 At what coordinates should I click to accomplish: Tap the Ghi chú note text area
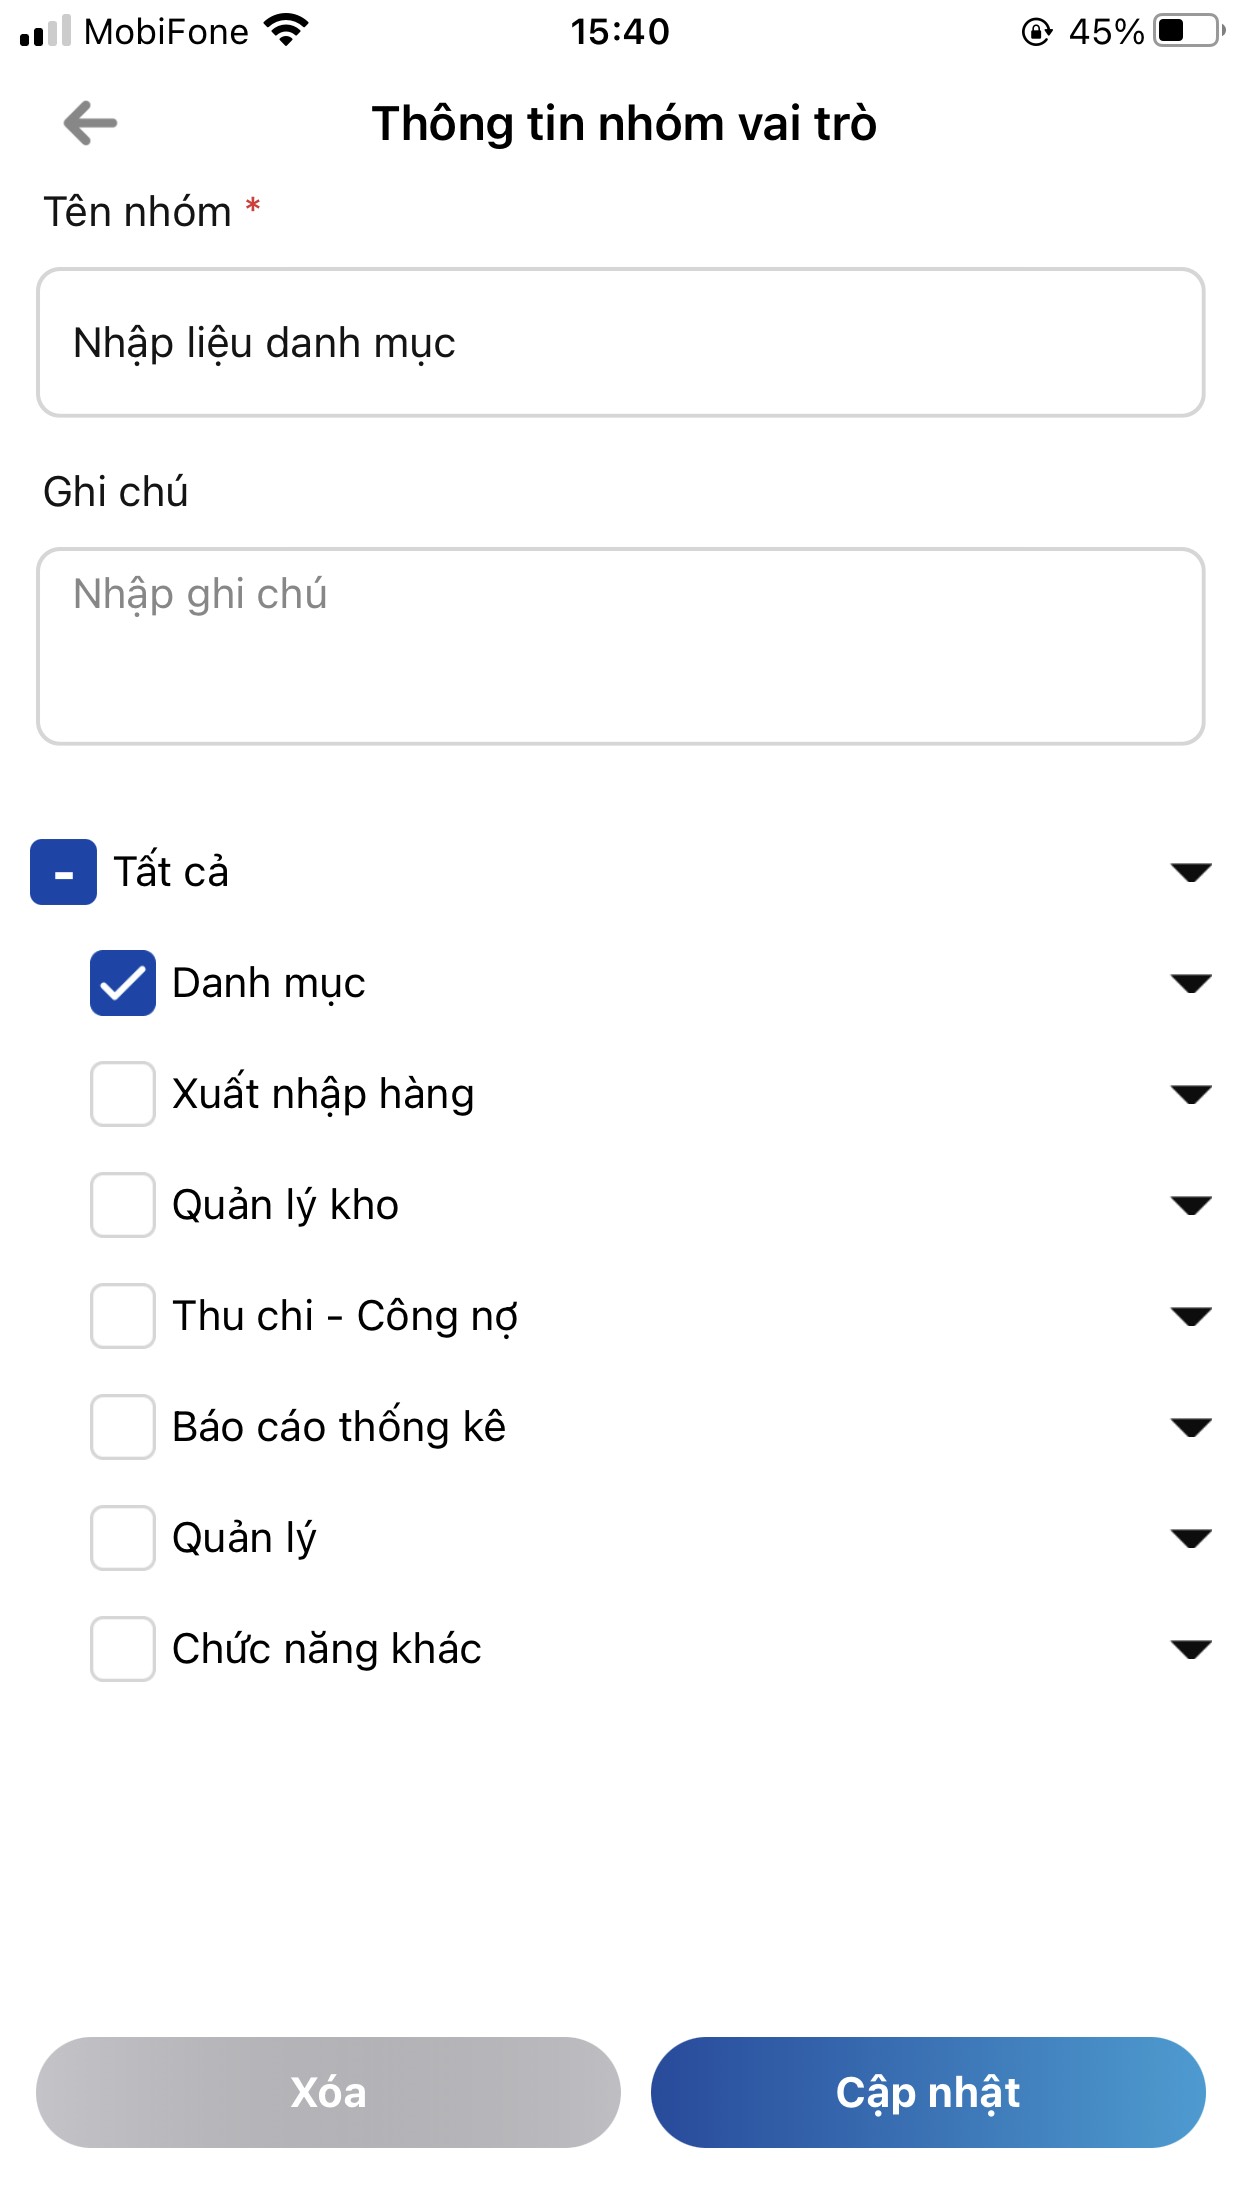tap(620, 646)
